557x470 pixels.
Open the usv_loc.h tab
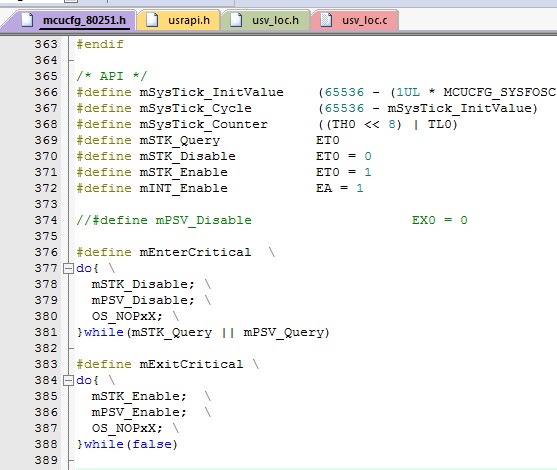click(265, 20)
